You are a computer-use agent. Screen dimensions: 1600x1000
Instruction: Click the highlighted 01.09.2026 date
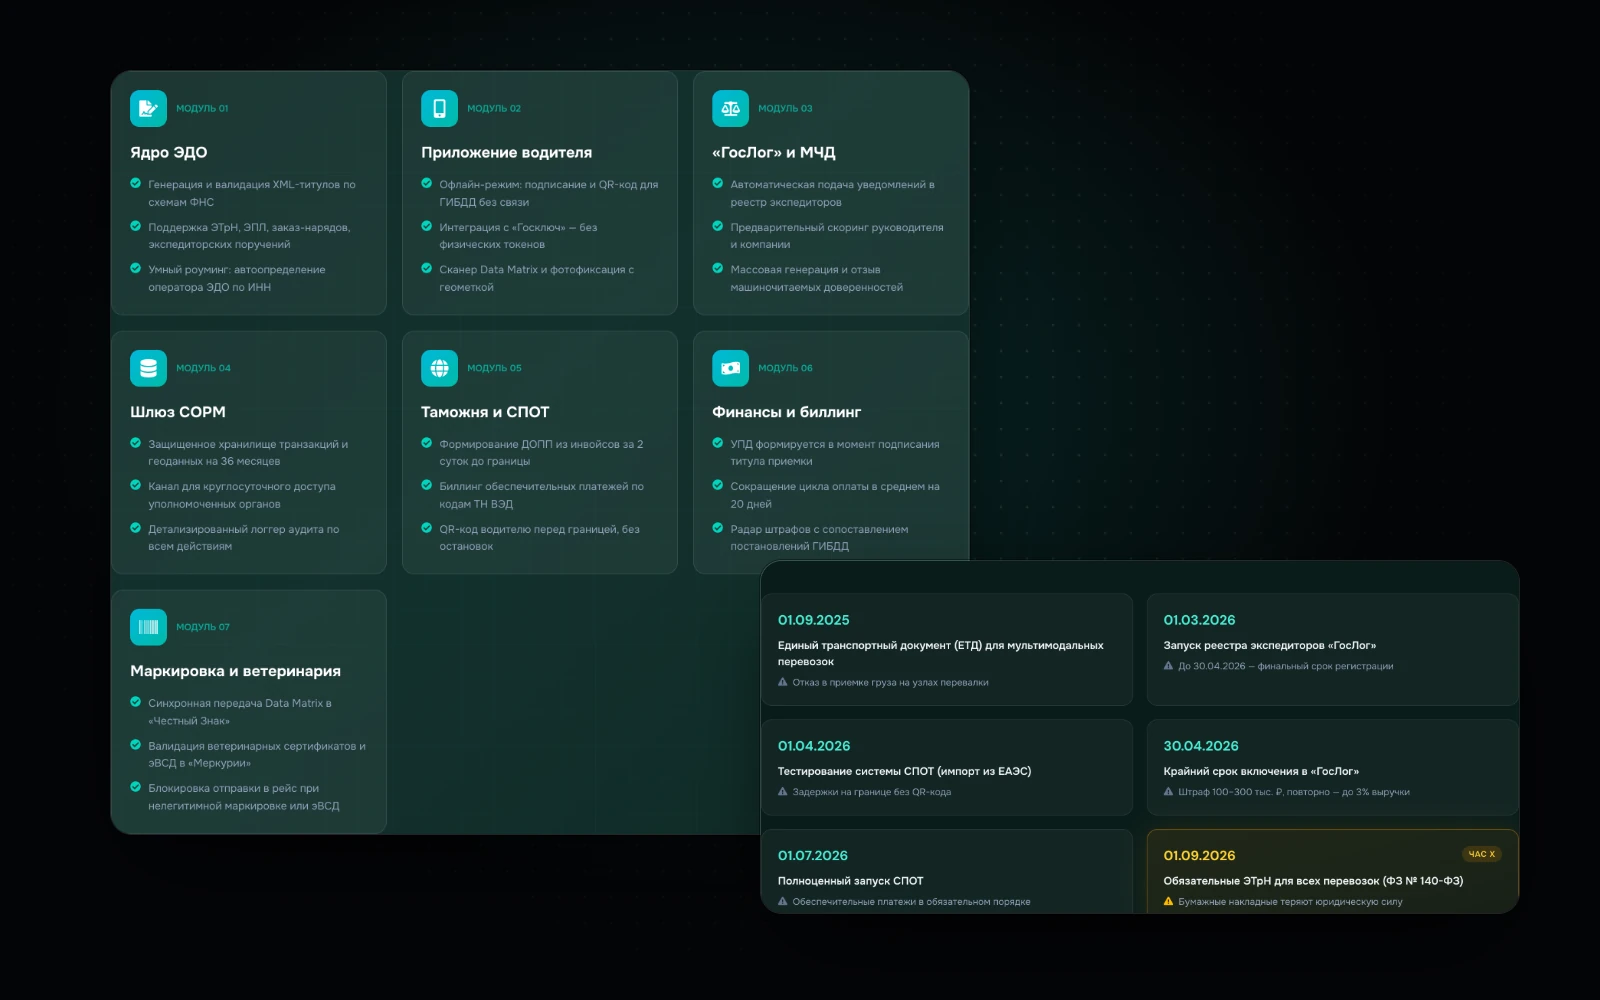tap(1199, 856)
